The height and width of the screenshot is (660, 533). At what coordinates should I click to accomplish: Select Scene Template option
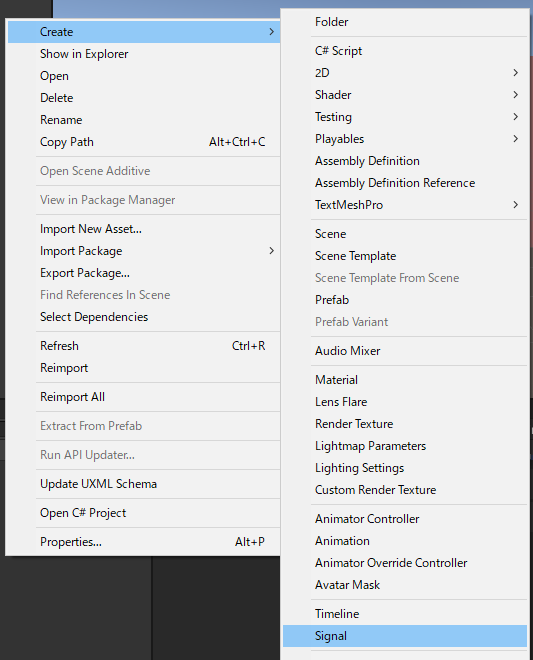pos(405,256)
